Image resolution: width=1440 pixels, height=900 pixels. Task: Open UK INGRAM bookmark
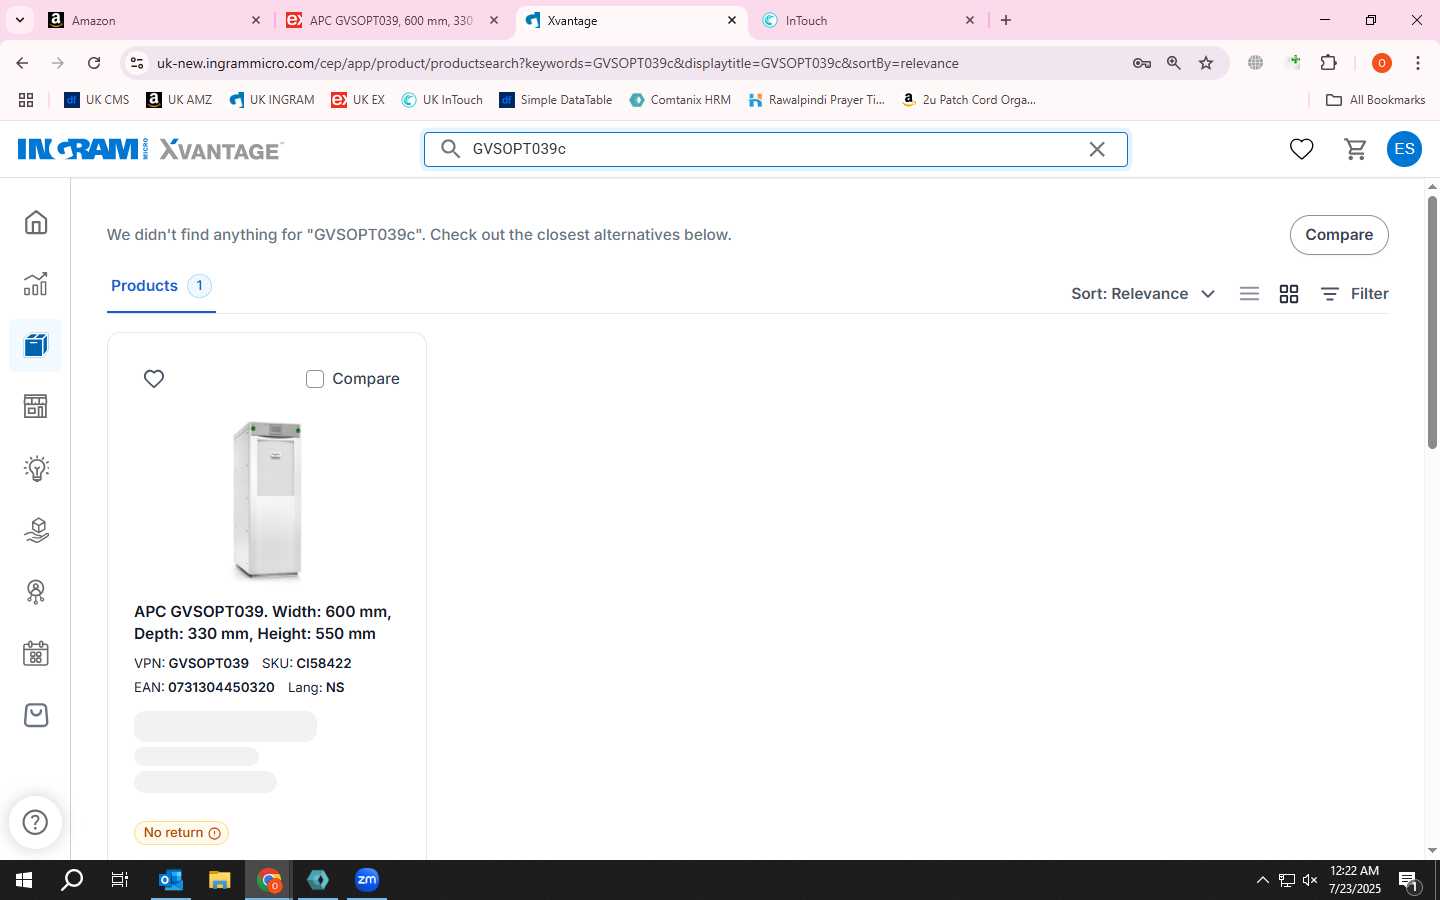(272, 100)
